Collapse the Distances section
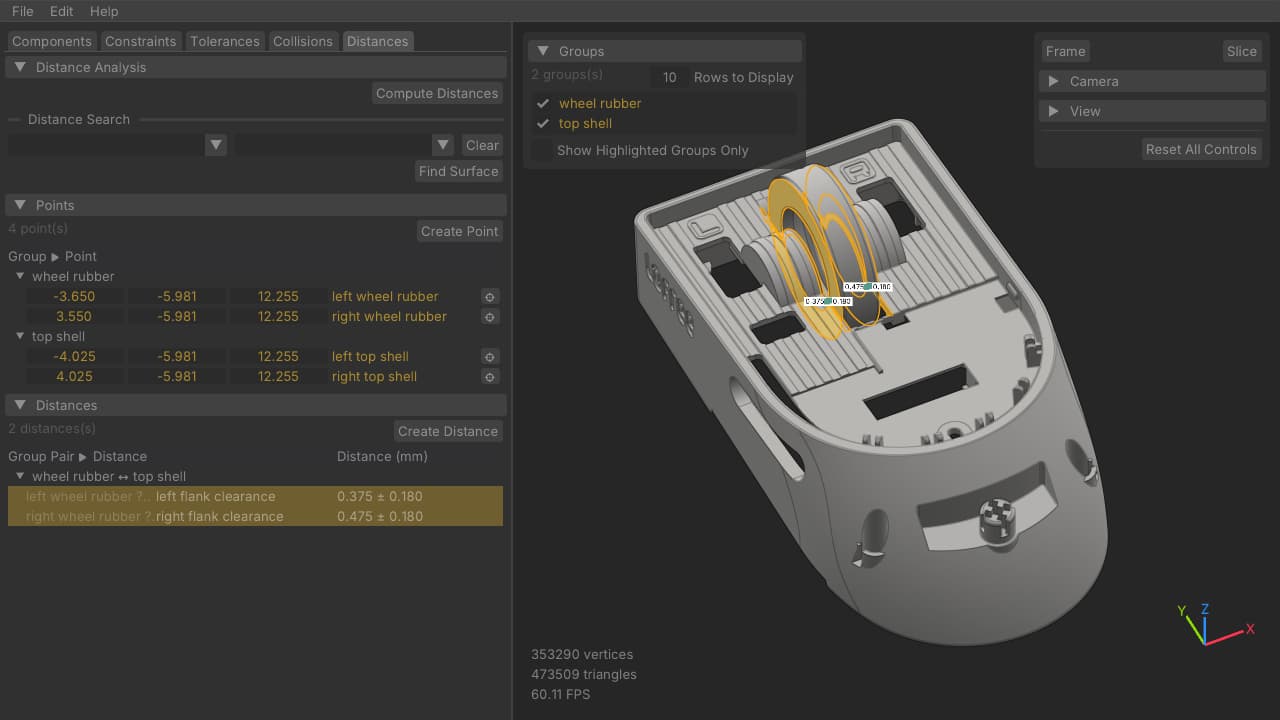Screen dimensions: 1280x720 (19, 405)
